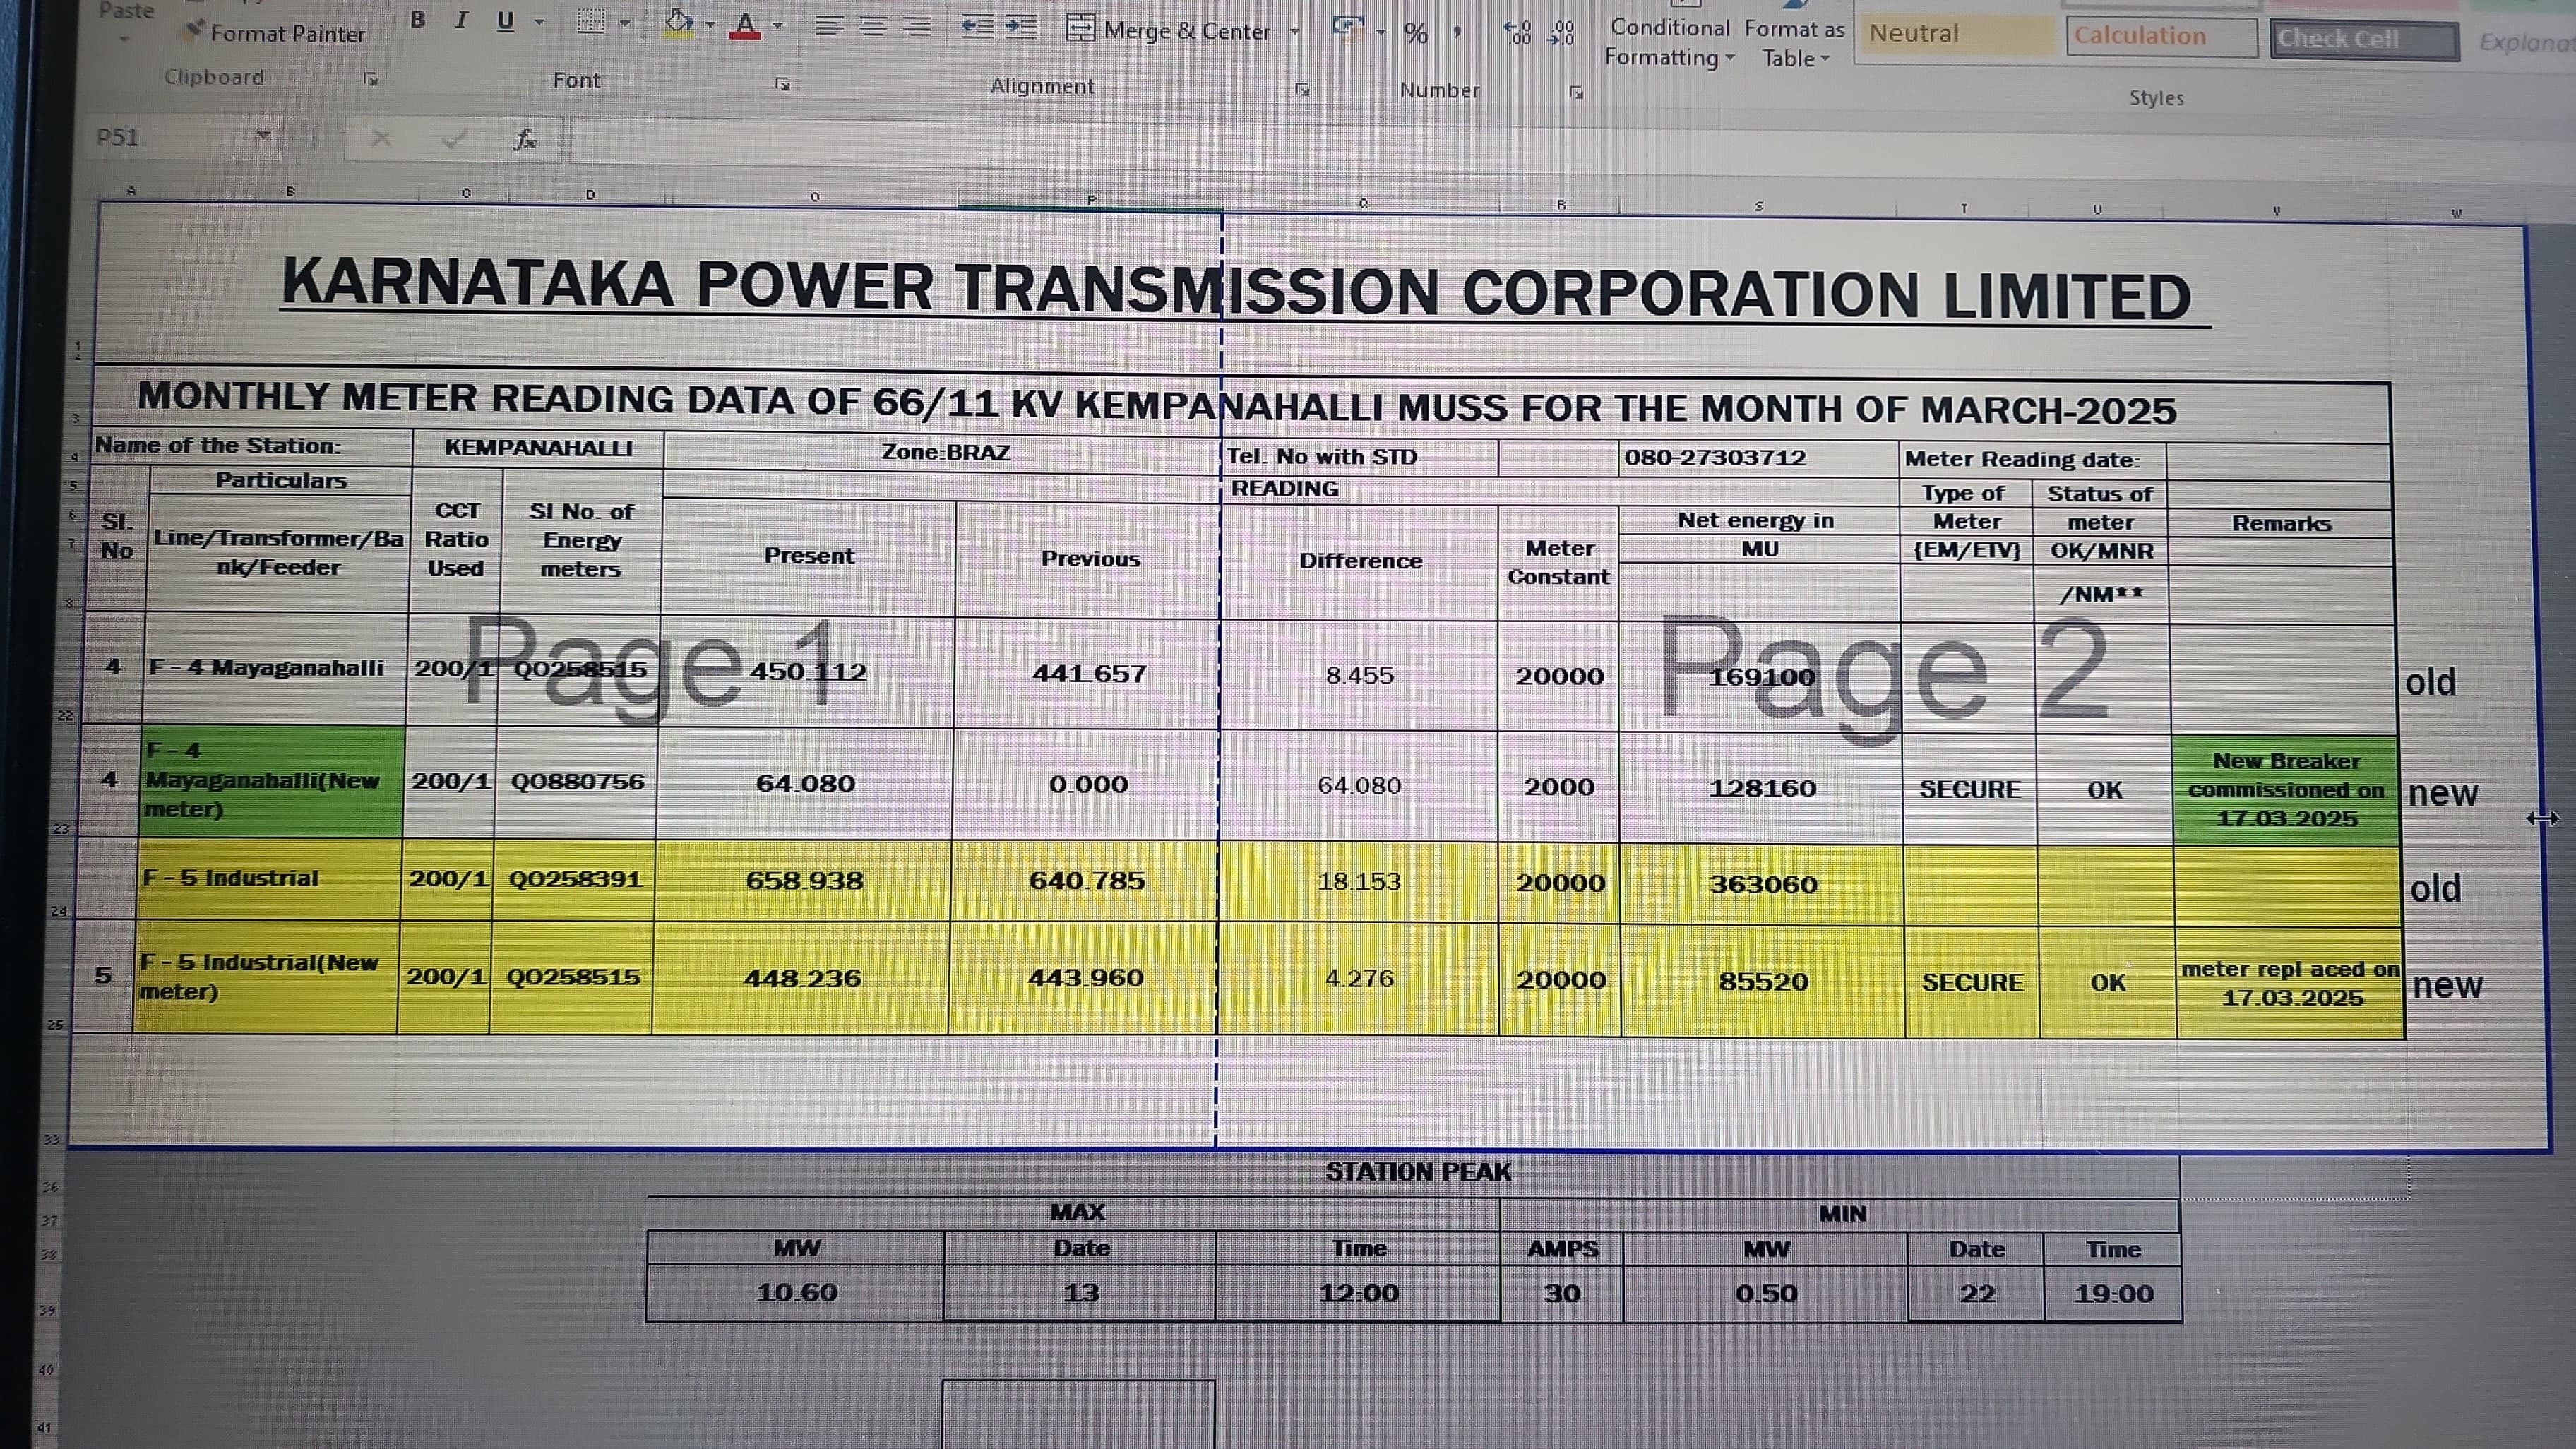Viewport: 2576px width, 1449px height.
Task: Open the Name Box dropdown arrow
Action: coord(263,136)
